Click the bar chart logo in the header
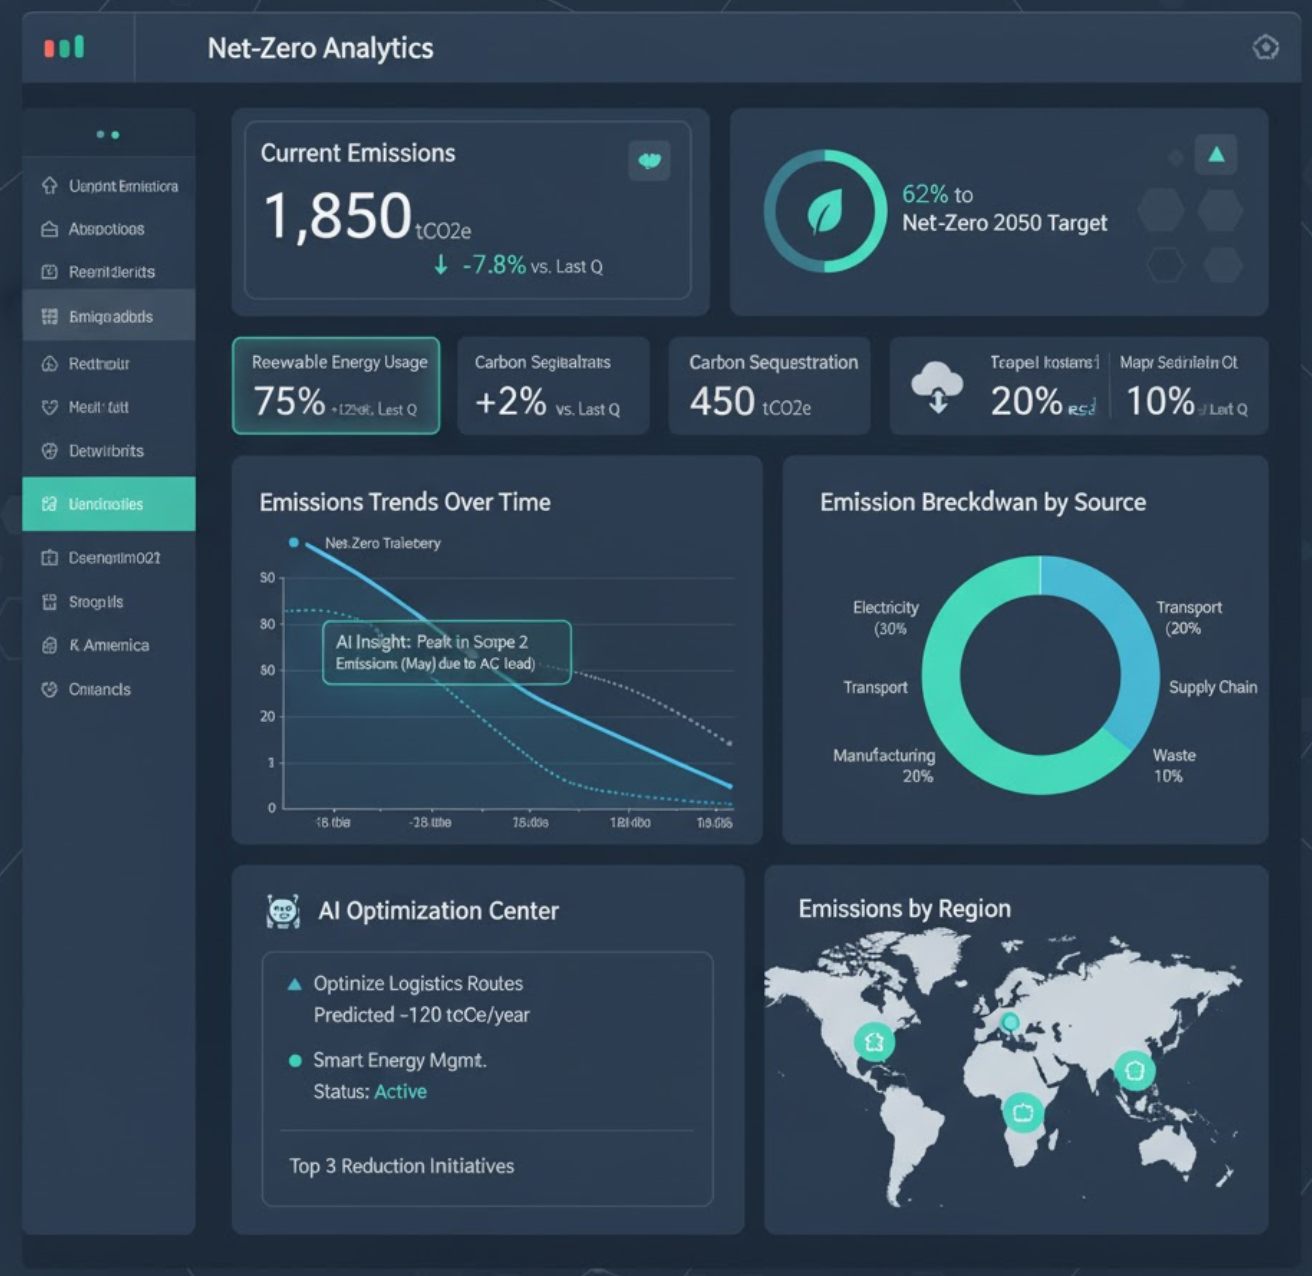 [63, 47]
